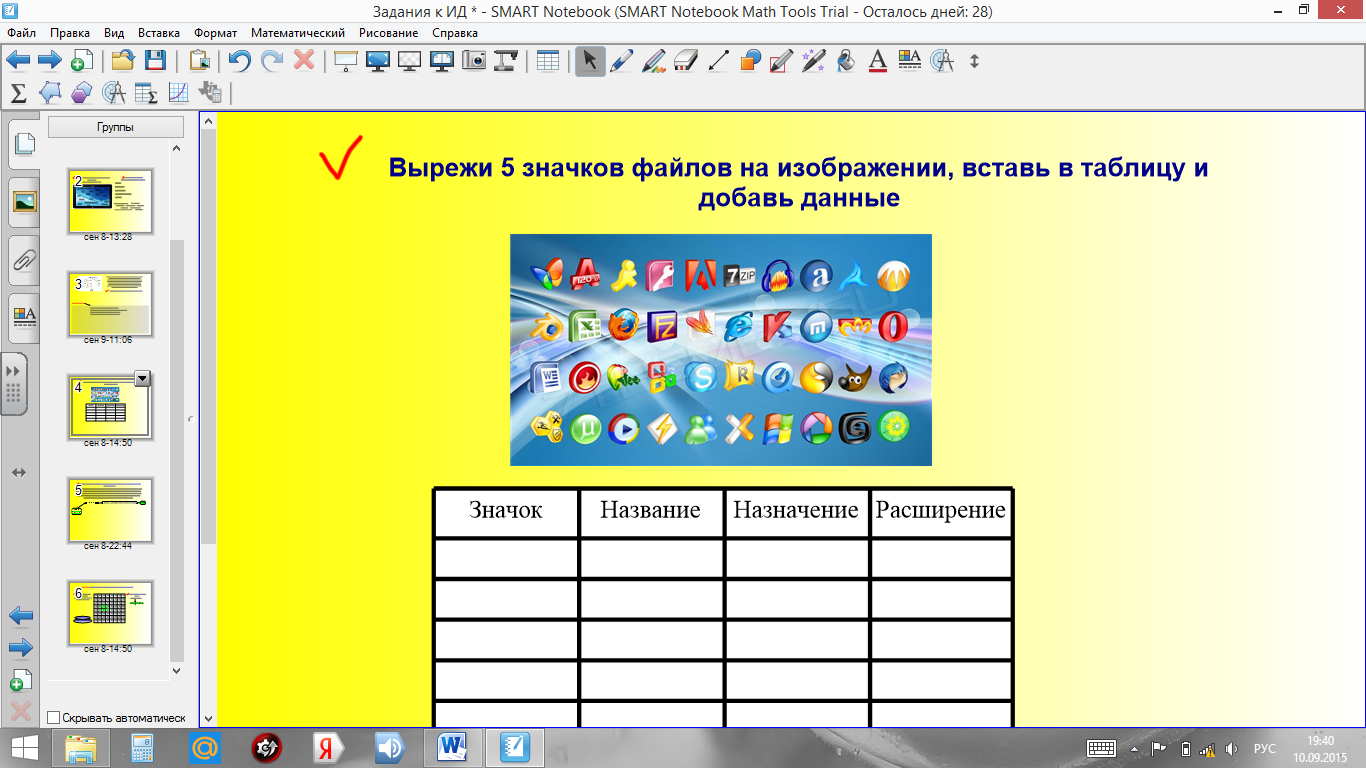1366x768 pixels.
Task: Undo the last action
Action: click(240, 60)
